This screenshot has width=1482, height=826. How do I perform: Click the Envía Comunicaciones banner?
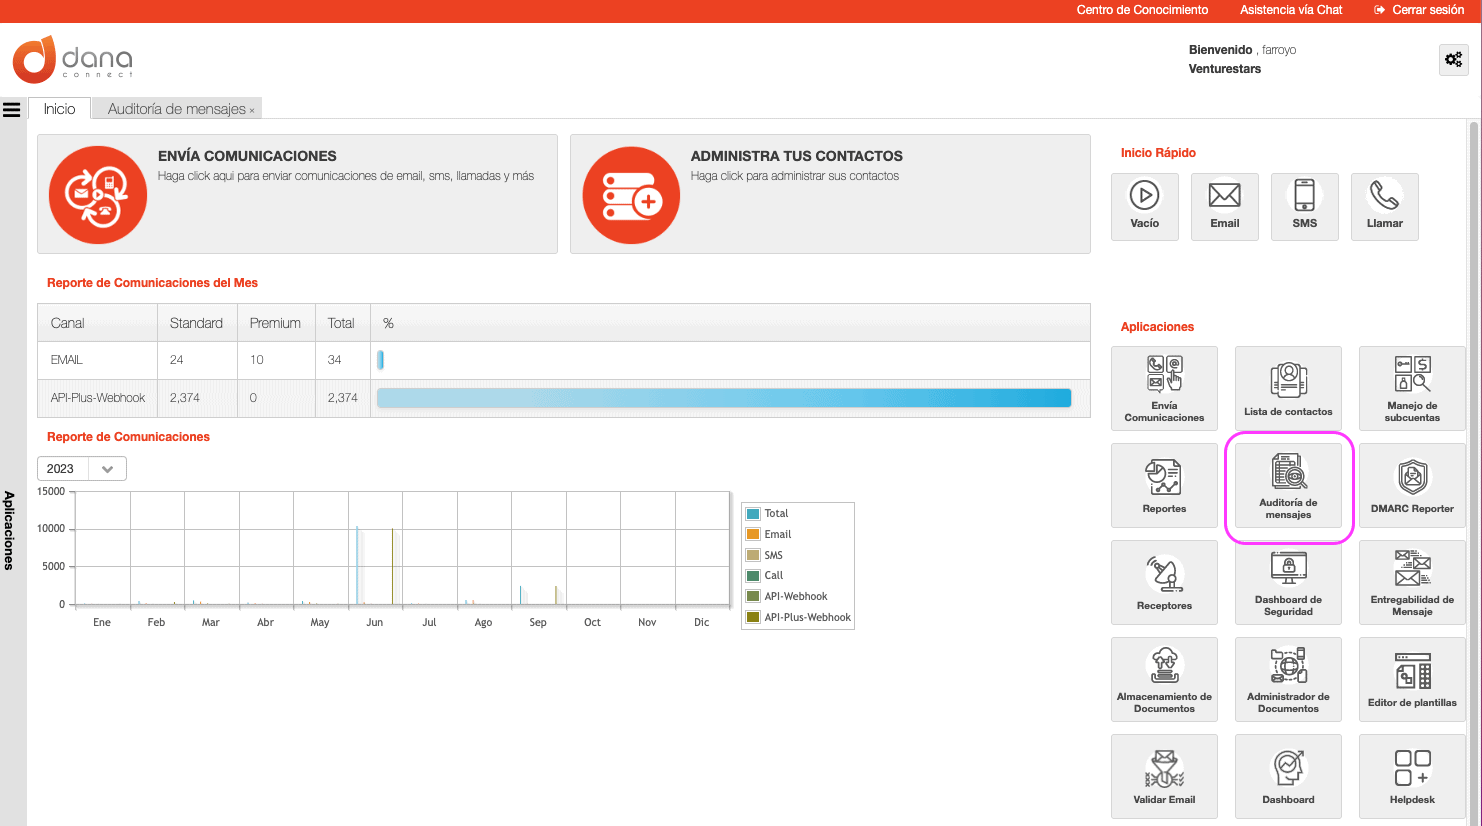tap(297, 193)
